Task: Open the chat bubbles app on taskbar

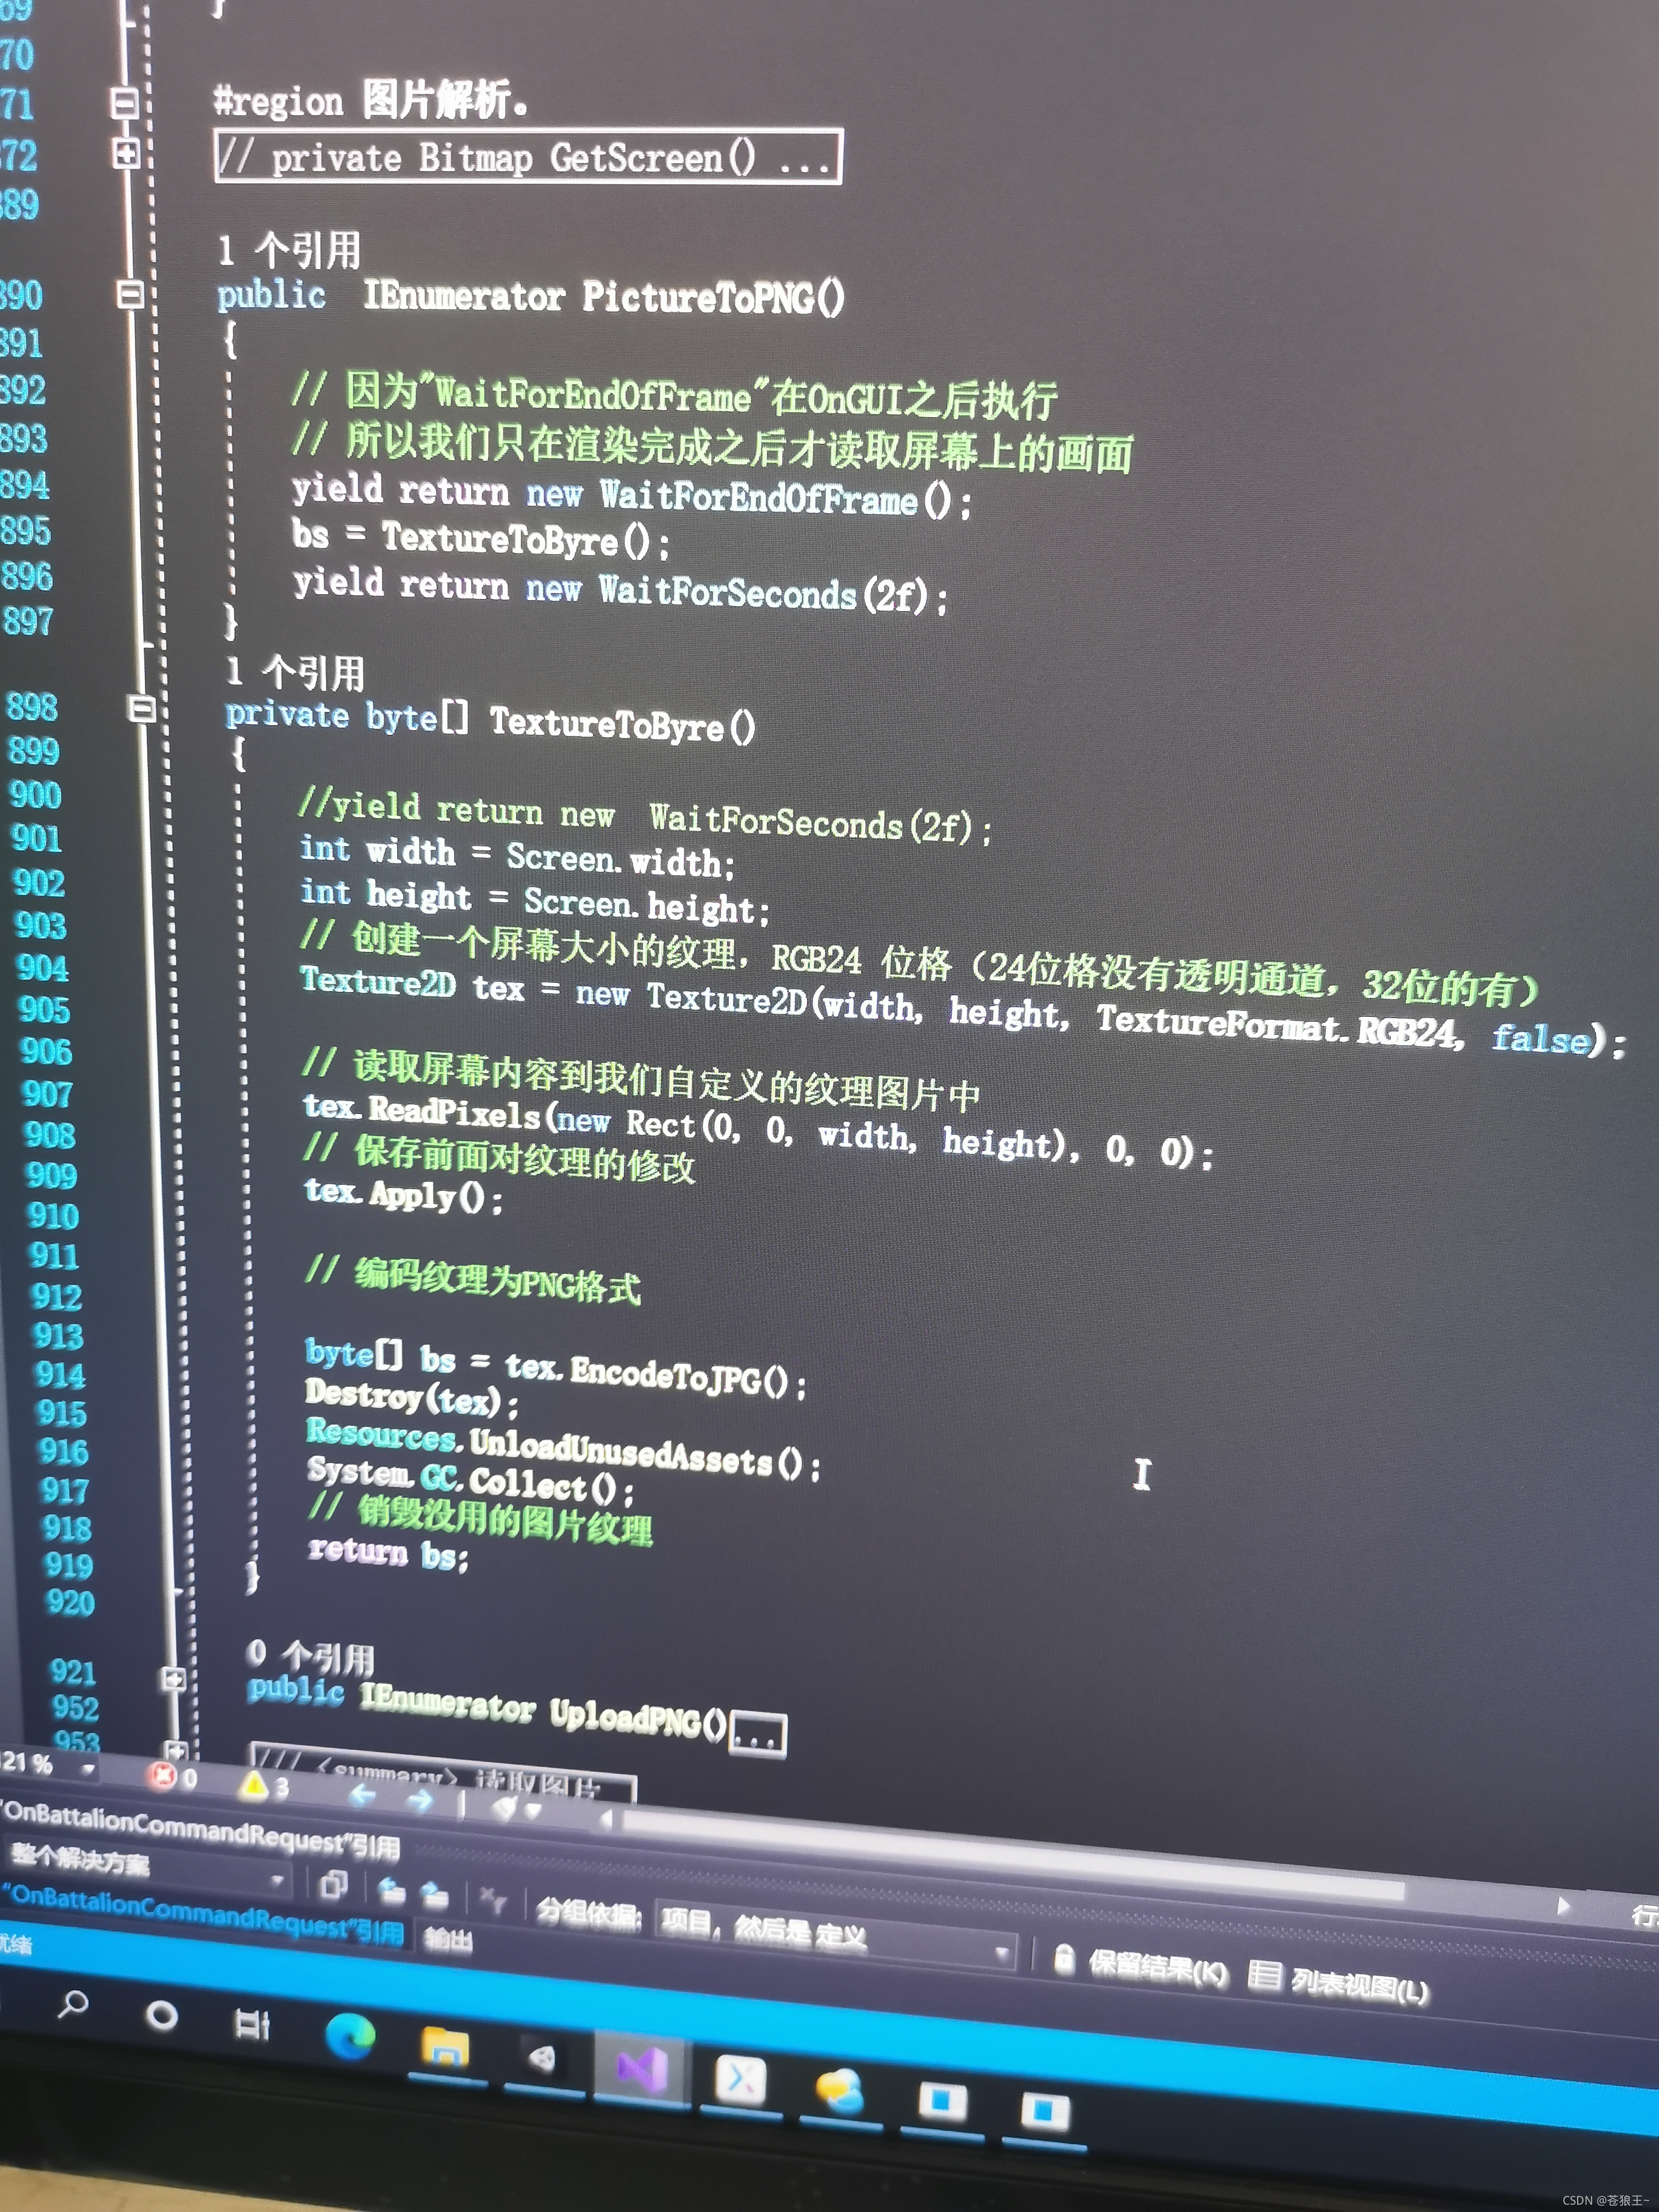Action: [840, 2091]
